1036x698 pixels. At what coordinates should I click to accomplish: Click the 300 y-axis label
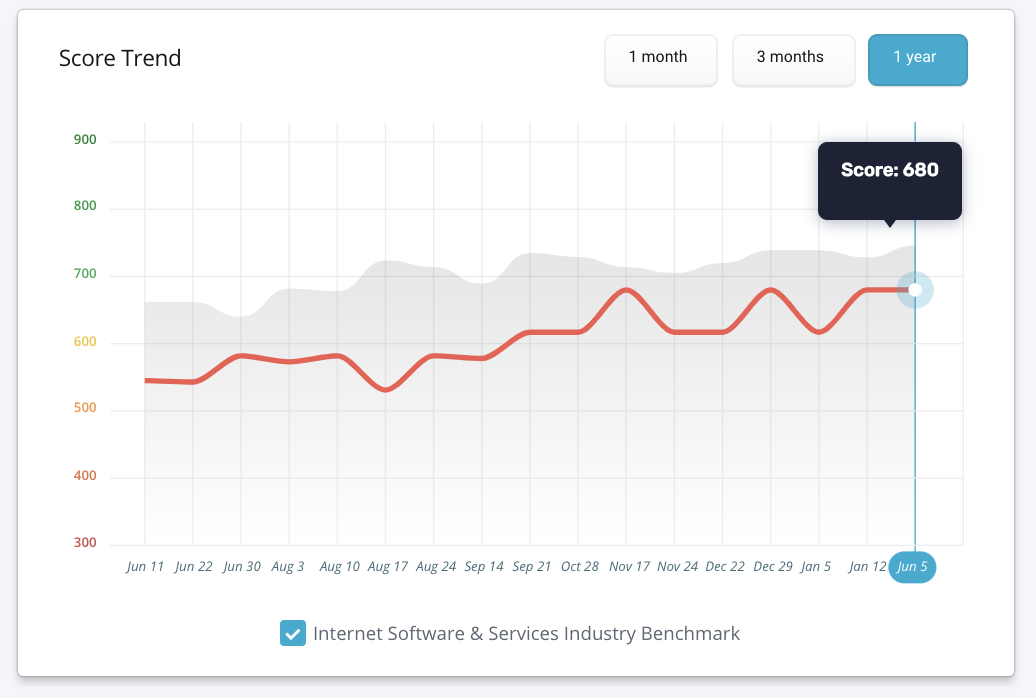[85, 543]
